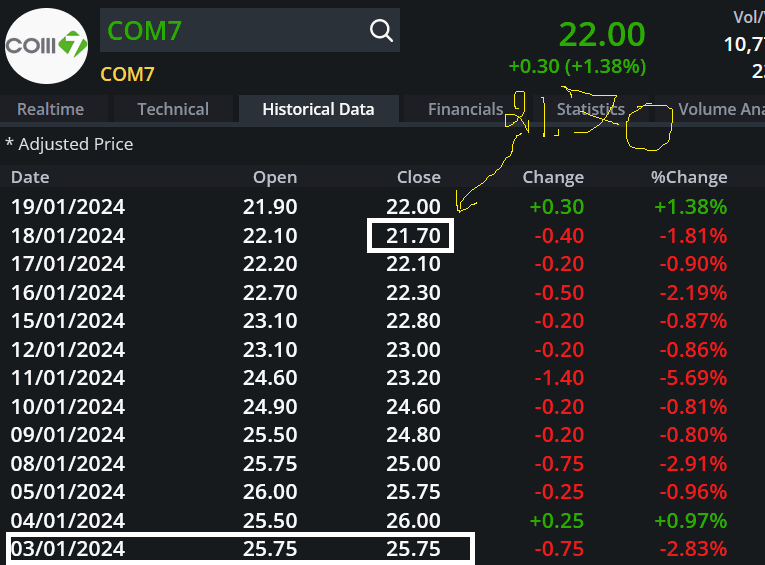This screenshot has width=765, height=565.
Task: Open the Financials tab
Action: [x=465, y=109]
